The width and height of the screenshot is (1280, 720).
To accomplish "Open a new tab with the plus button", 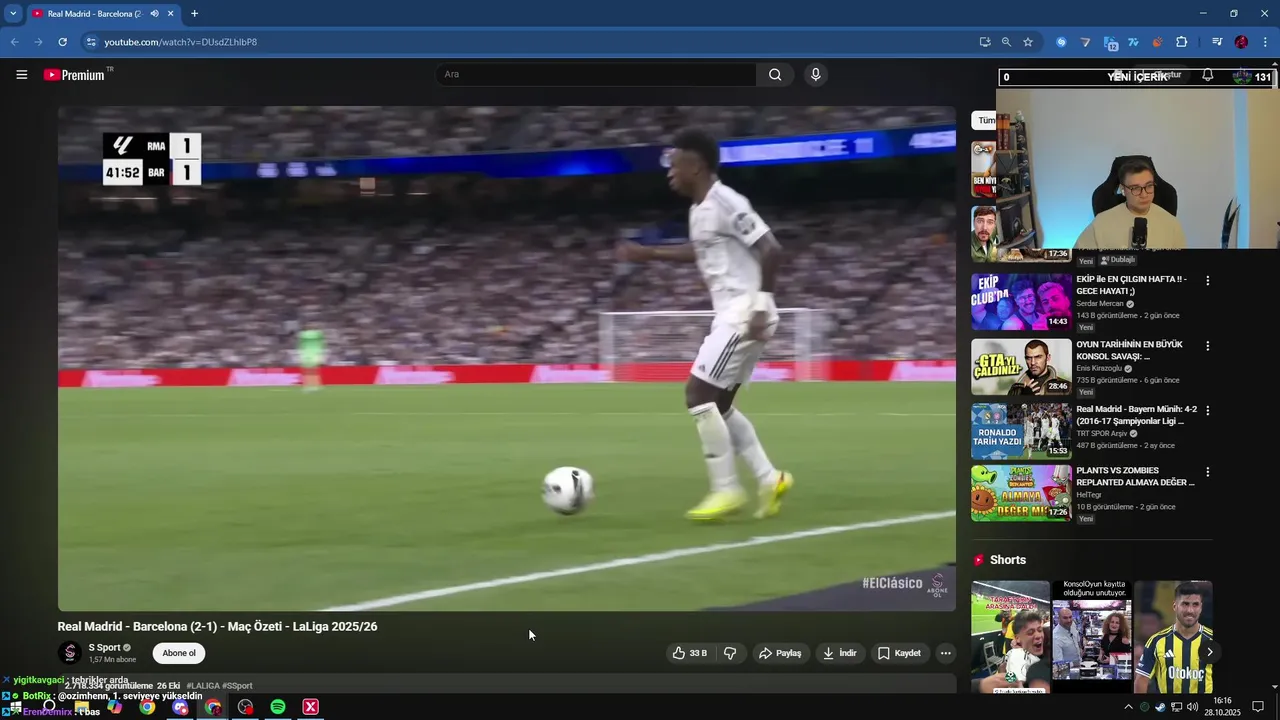I will [x=194, y=14].
